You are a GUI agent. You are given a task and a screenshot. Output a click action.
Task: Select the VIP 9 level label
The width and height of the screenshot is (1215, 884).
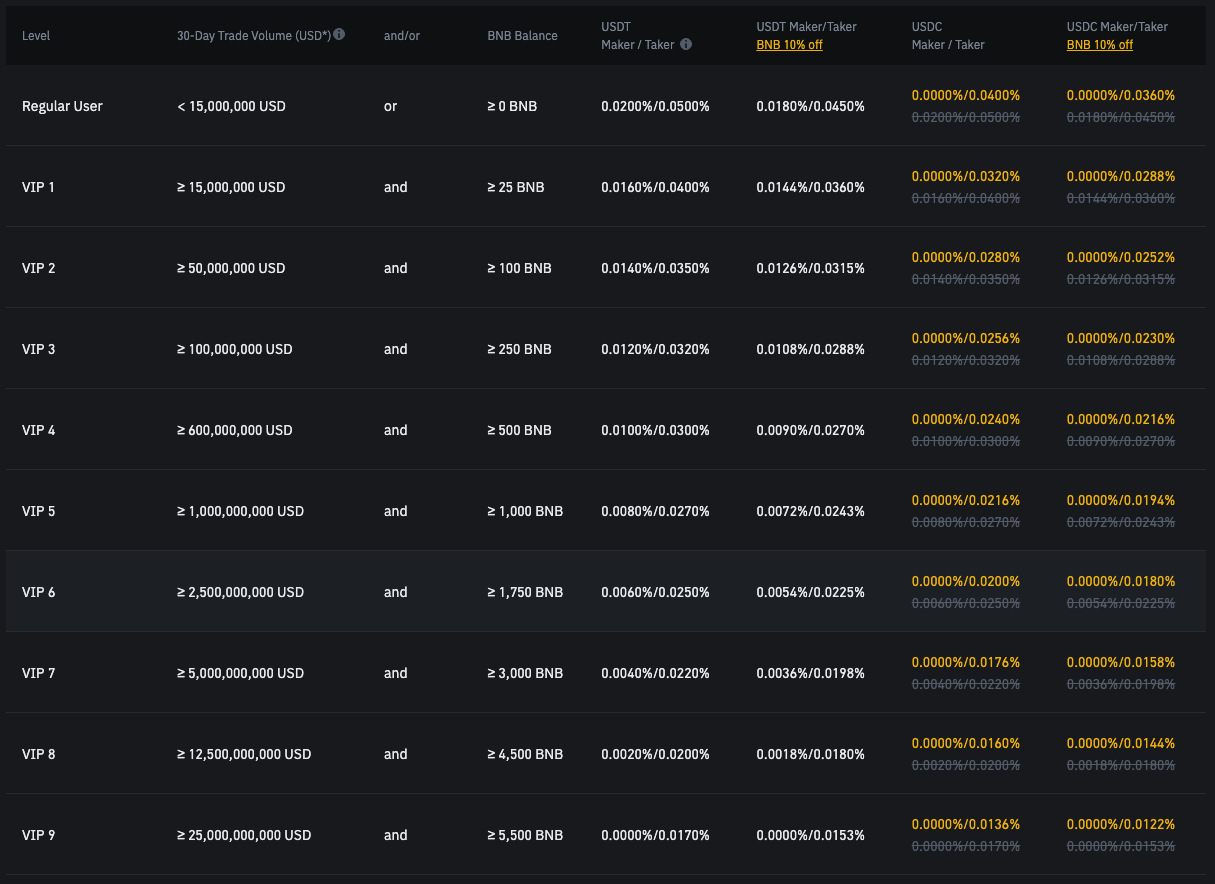tap(38, 835)
